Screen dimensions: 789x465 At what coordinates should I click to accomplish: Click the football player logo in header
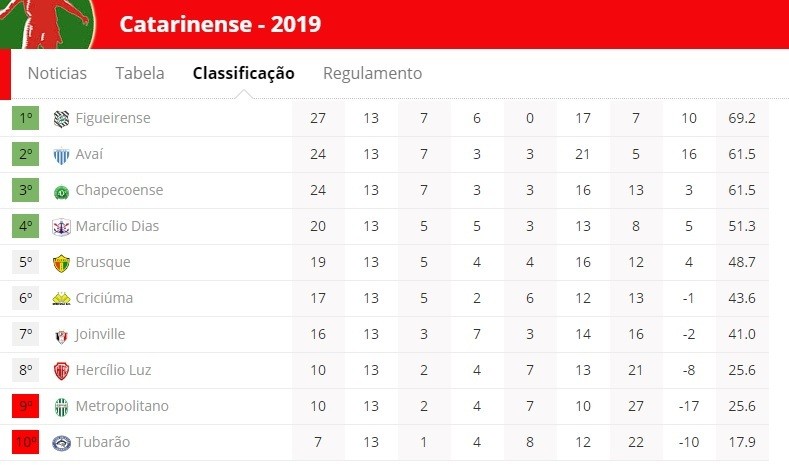[x=48, y=24]
